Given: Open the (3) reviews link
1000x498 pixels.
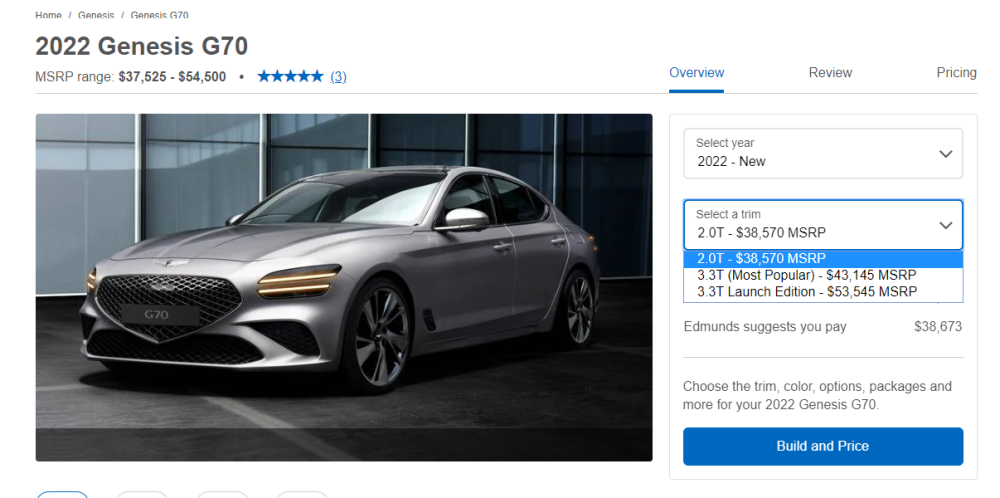Looking at the screenshot, I should (338, 77).
